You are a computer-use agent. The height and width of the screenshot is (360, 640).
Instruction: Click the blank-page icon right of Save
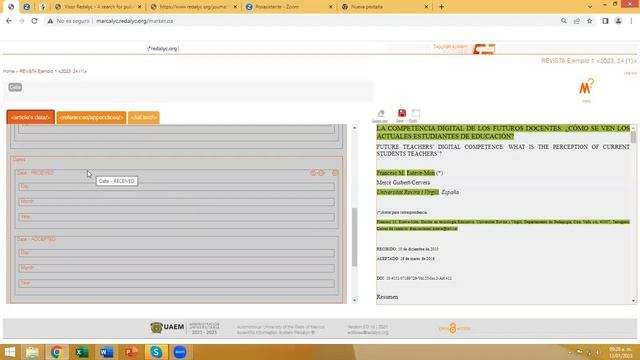point(416,113)
